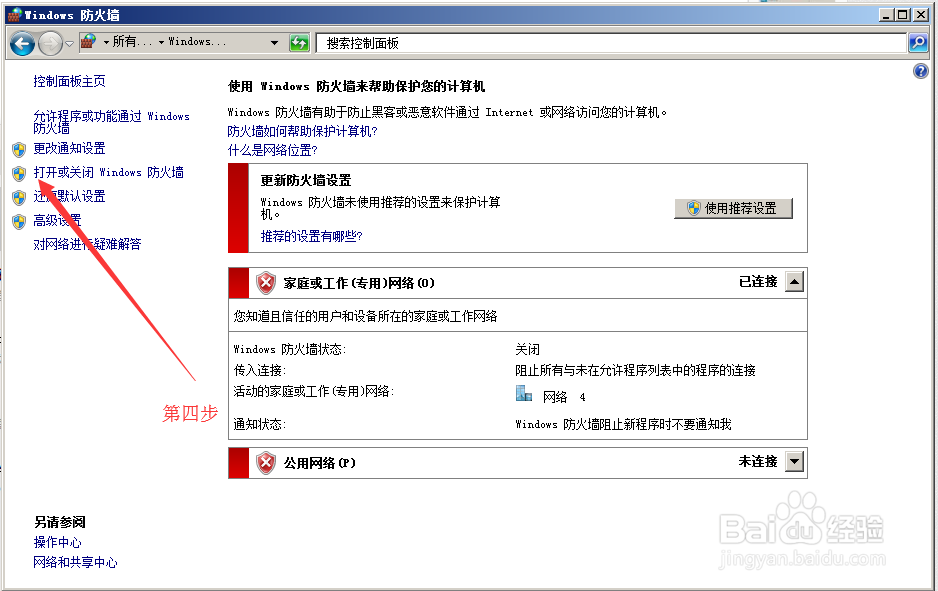Screen dimensions: 938x591
Task: Click the Windows... breadcrumb segment
Action: point(197,42)
